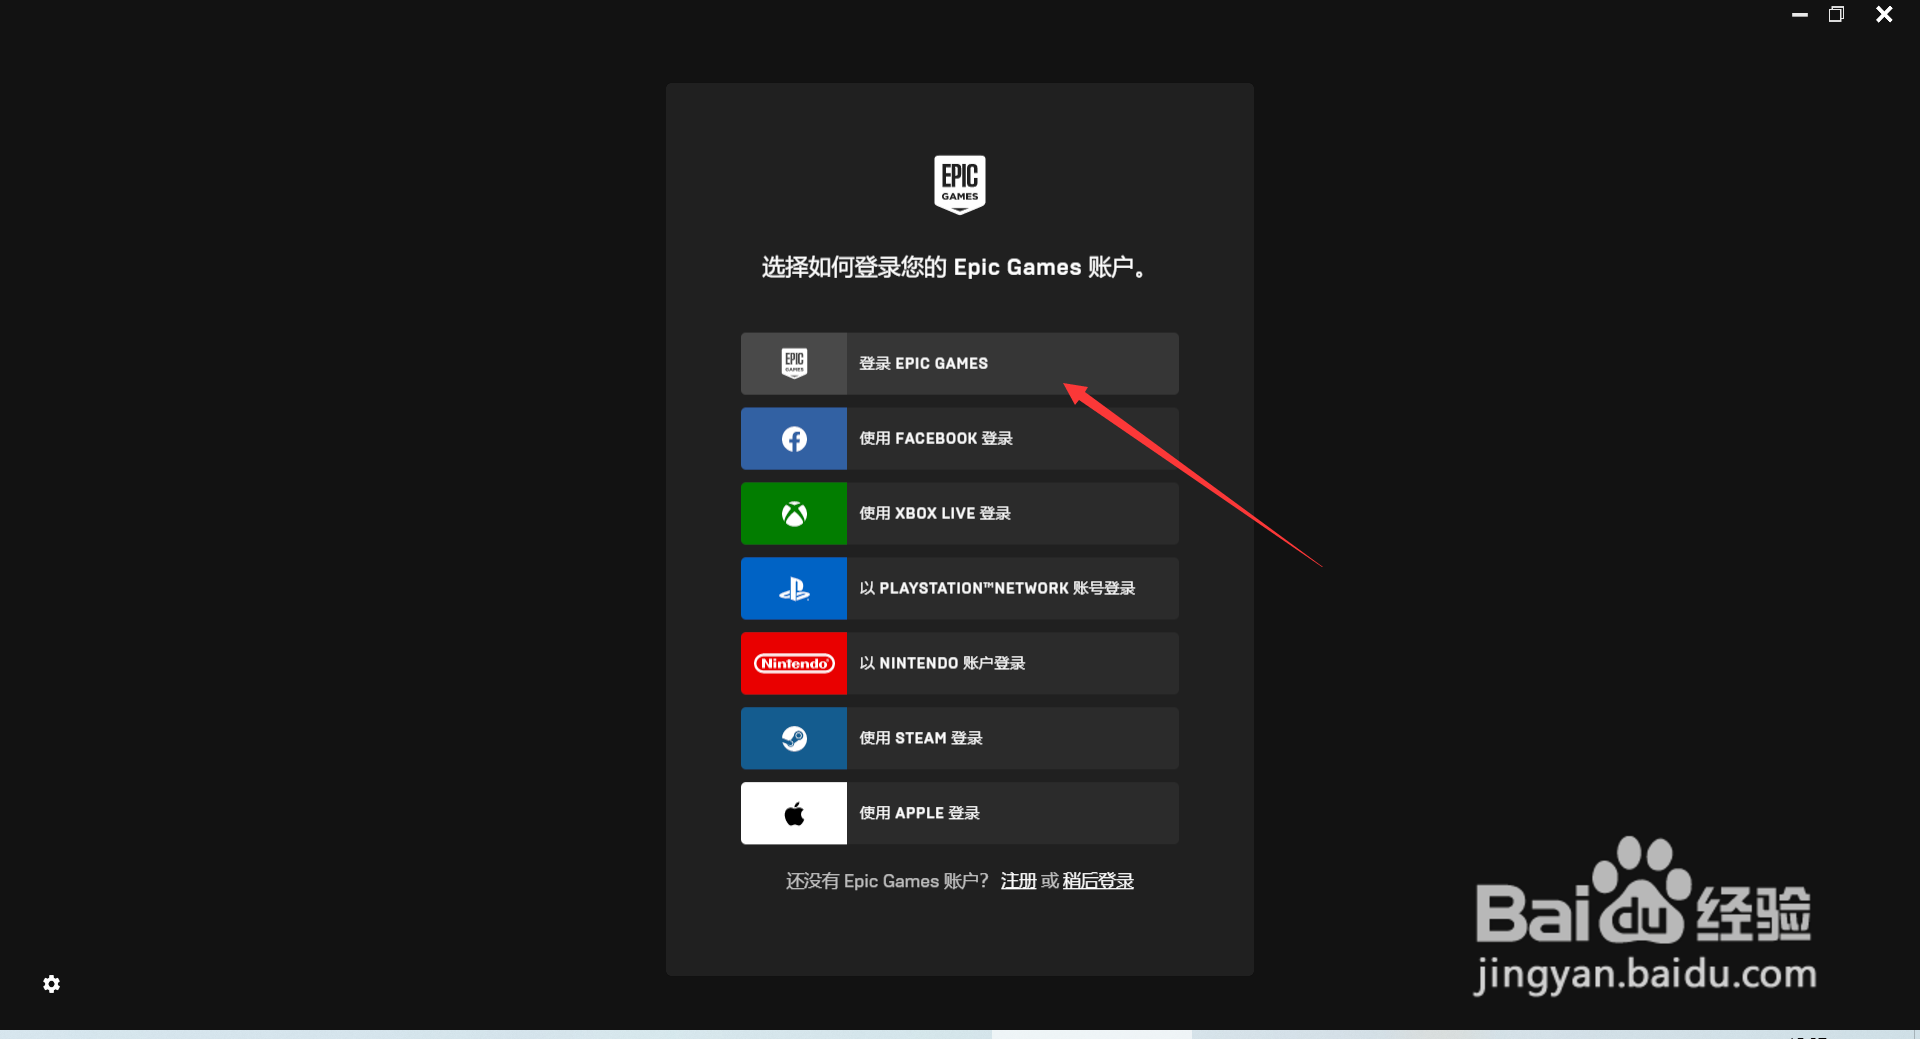1920x1039 pixels.
Task: Choose 使用 STEAM 登录 option
Action: 960,739
